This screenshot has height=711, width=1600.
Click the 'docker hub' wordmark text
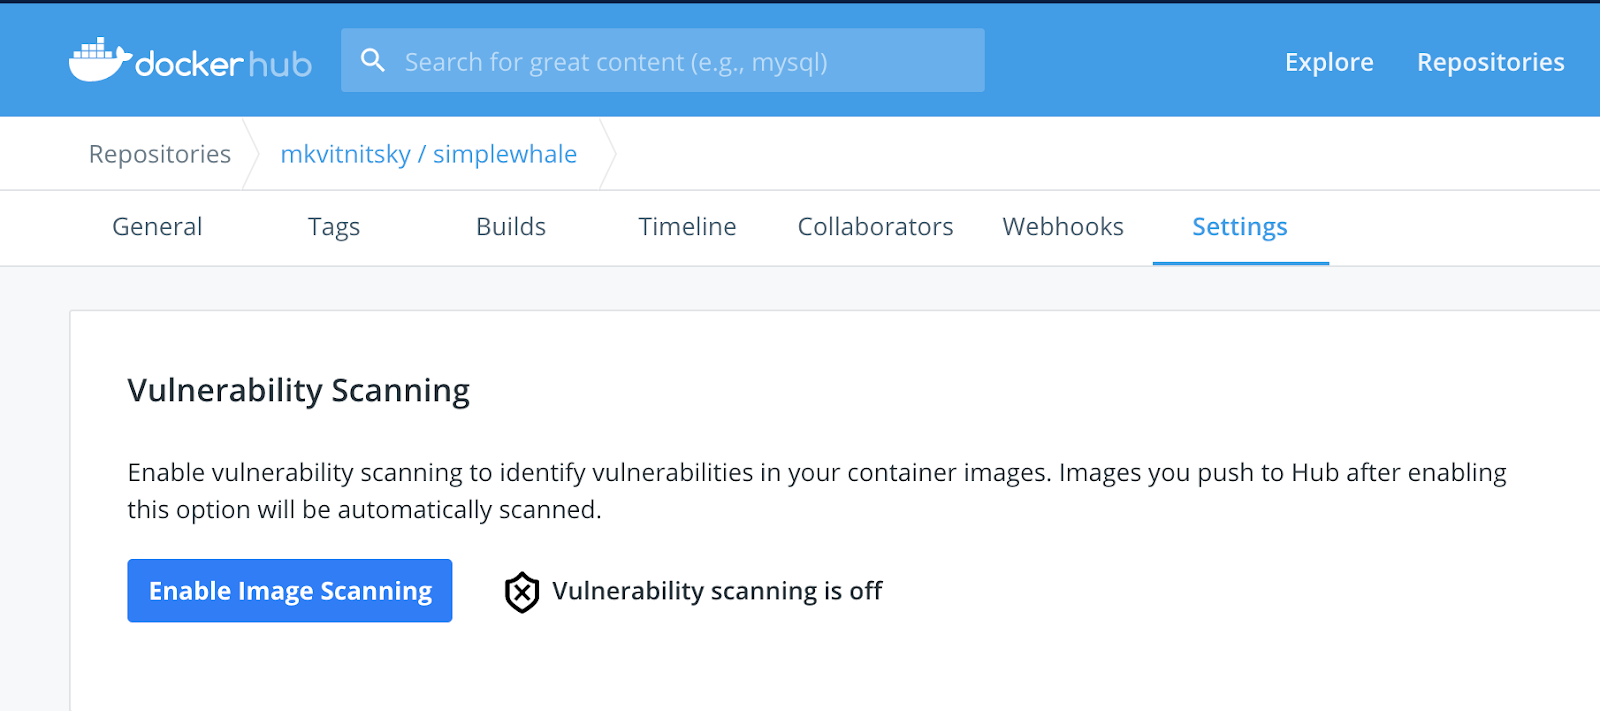(223, 64)
